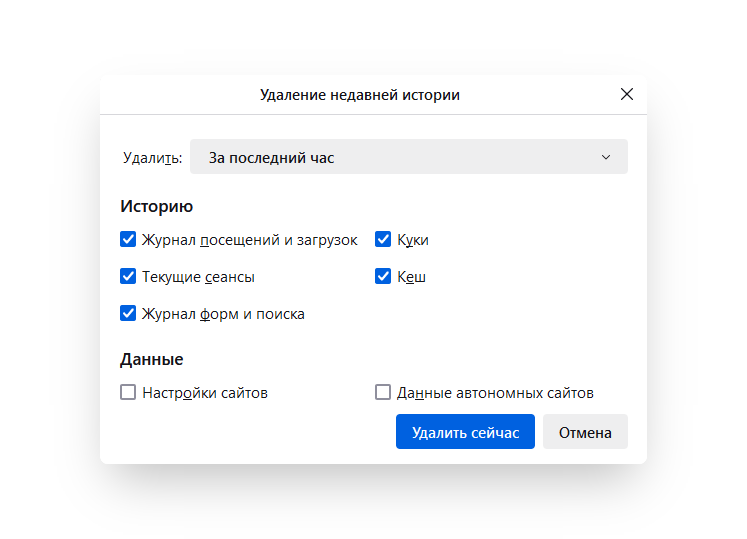
Task: Select the Текущие сеансы label text
Action: click(198, 277)
